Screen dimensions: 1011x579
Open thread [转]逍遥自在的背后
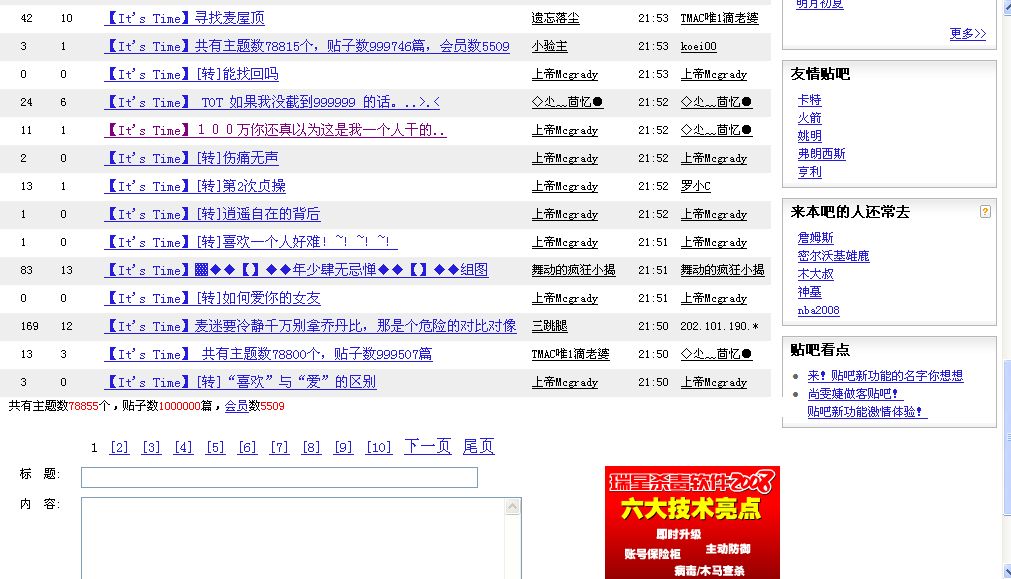[x=212, y=214]
